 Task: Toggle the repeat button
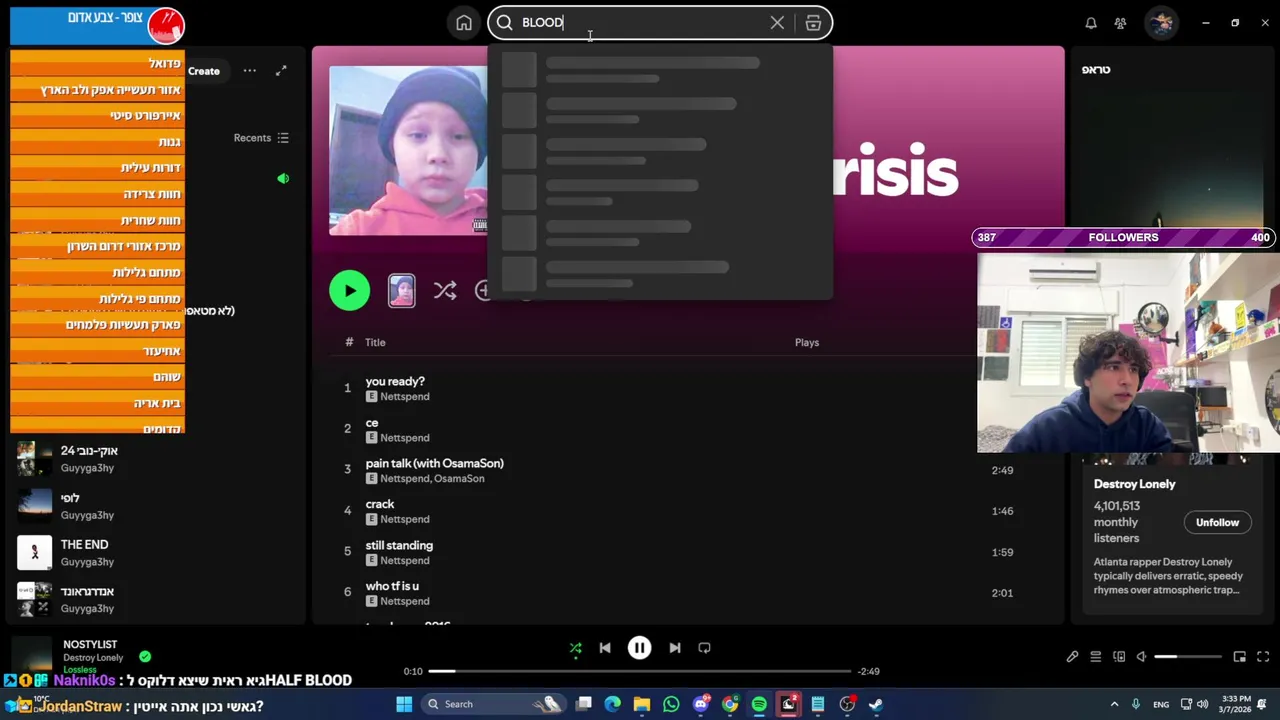[x=704, y=648]
